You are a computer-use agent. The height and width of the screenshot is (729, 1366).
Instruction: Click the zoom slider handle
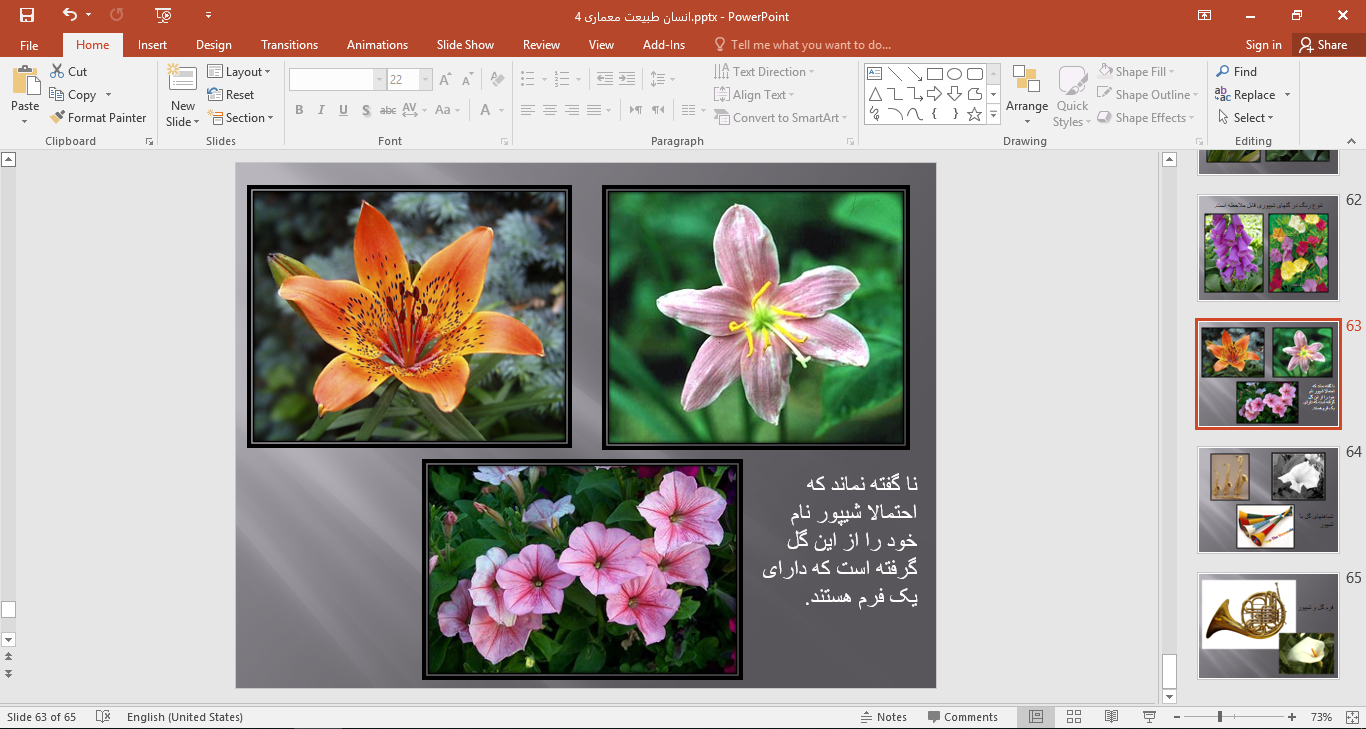tap(1219, 717)
